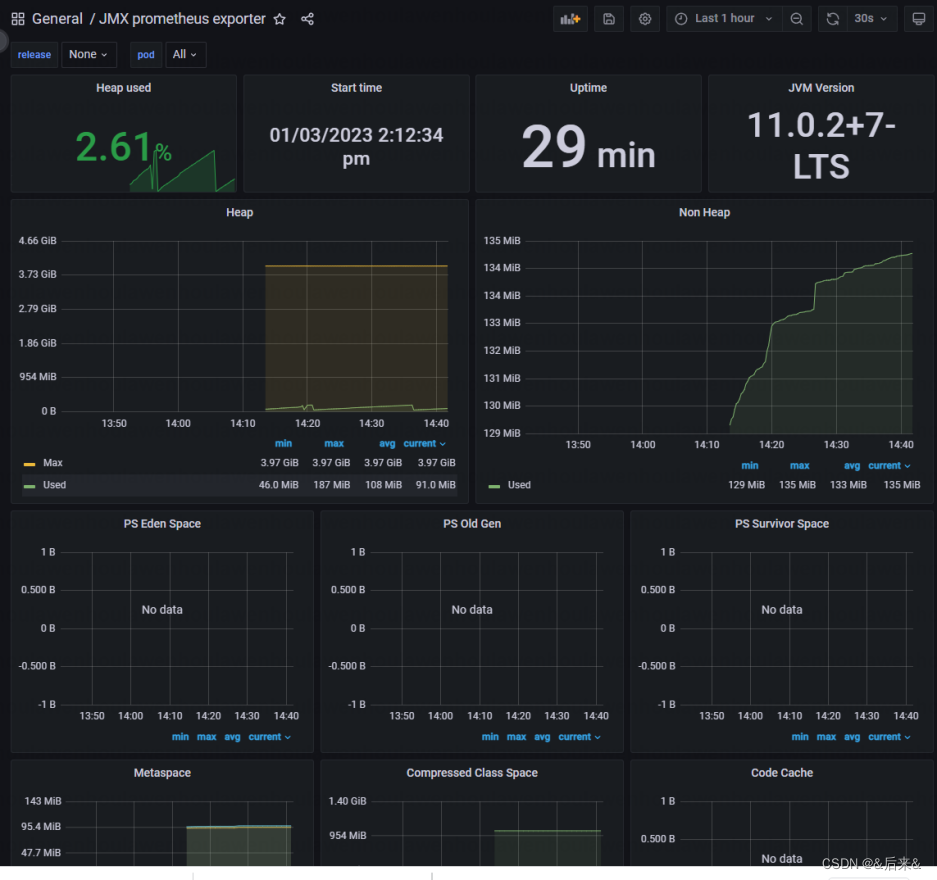Open the 30s refresh interval dropdown
Screen dimensions: 937x880
(x=869, y=19)
